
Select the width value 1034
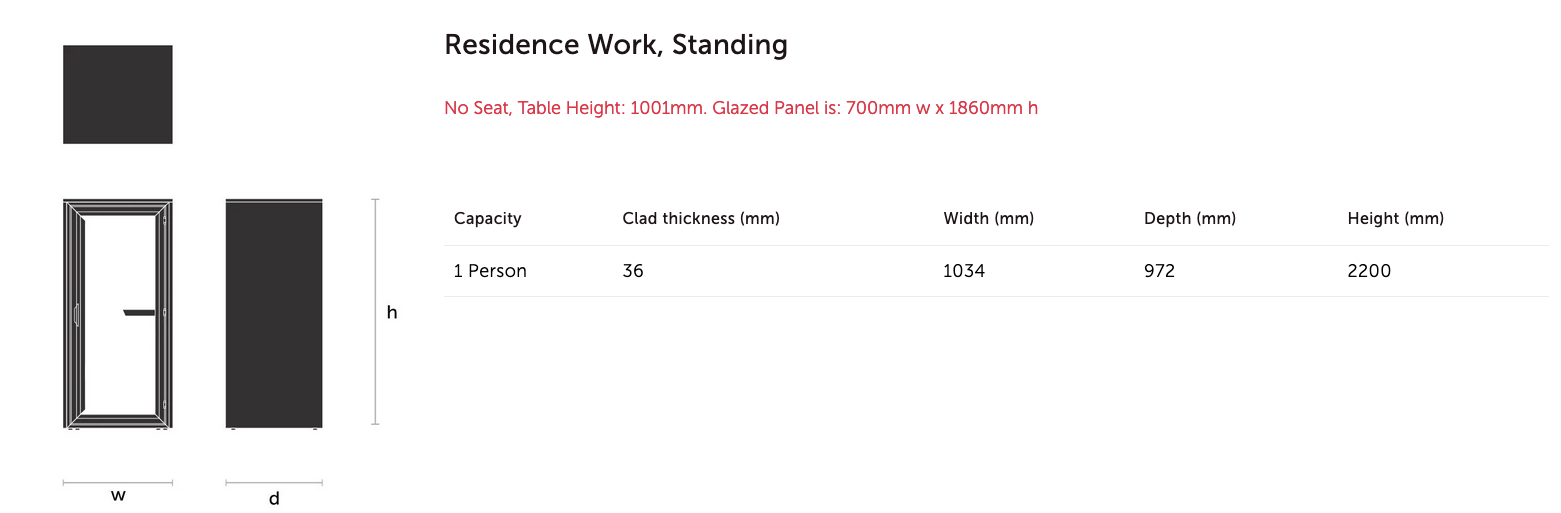(x=964, y=271)
